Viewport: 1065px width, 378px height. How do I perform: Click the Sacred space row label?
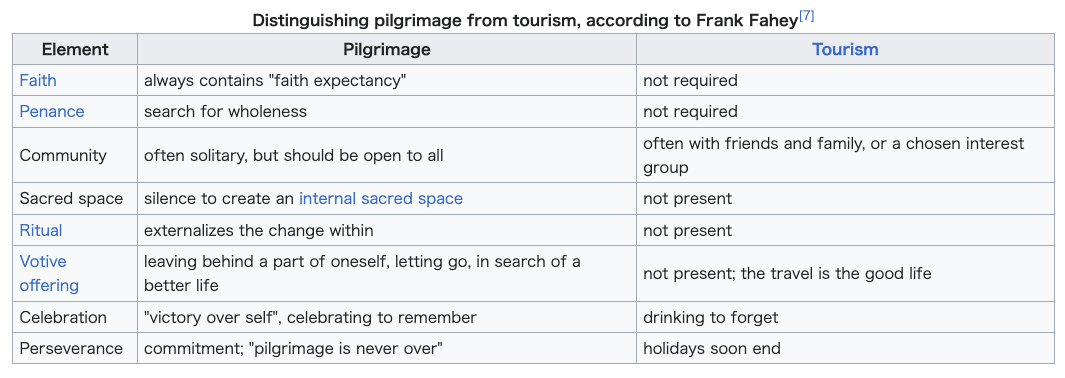(x=71, y=199)
